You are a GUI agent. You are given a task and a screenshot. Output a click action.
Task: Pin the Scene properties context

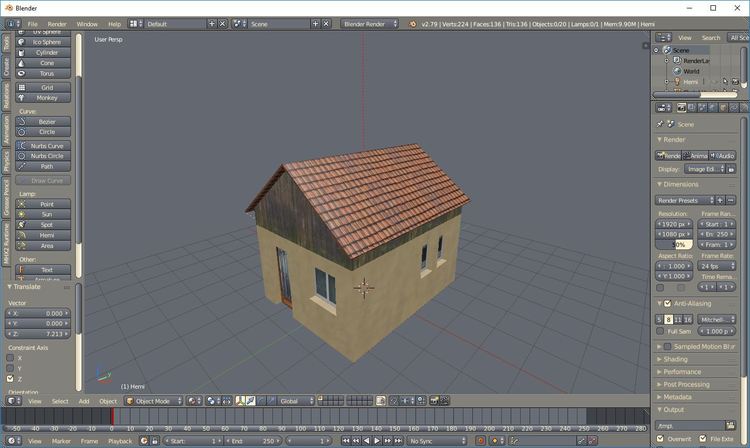[x=660, y=124]
